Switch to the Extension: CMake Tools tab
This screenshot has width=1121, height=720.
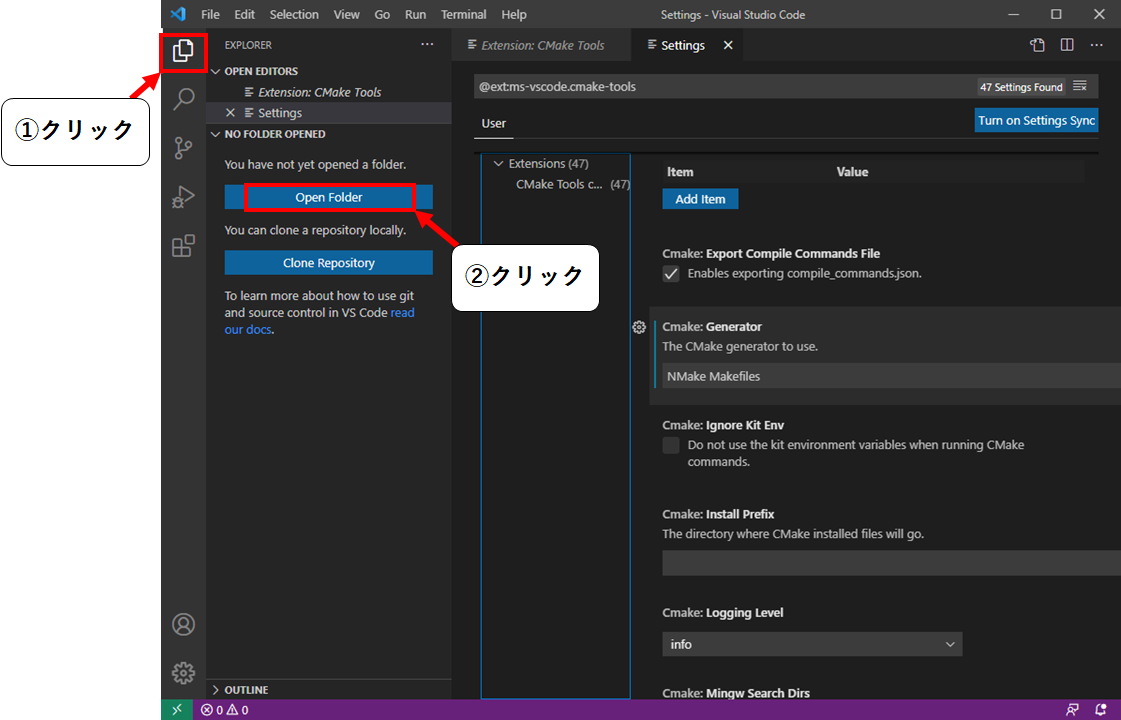click(541, 44)
